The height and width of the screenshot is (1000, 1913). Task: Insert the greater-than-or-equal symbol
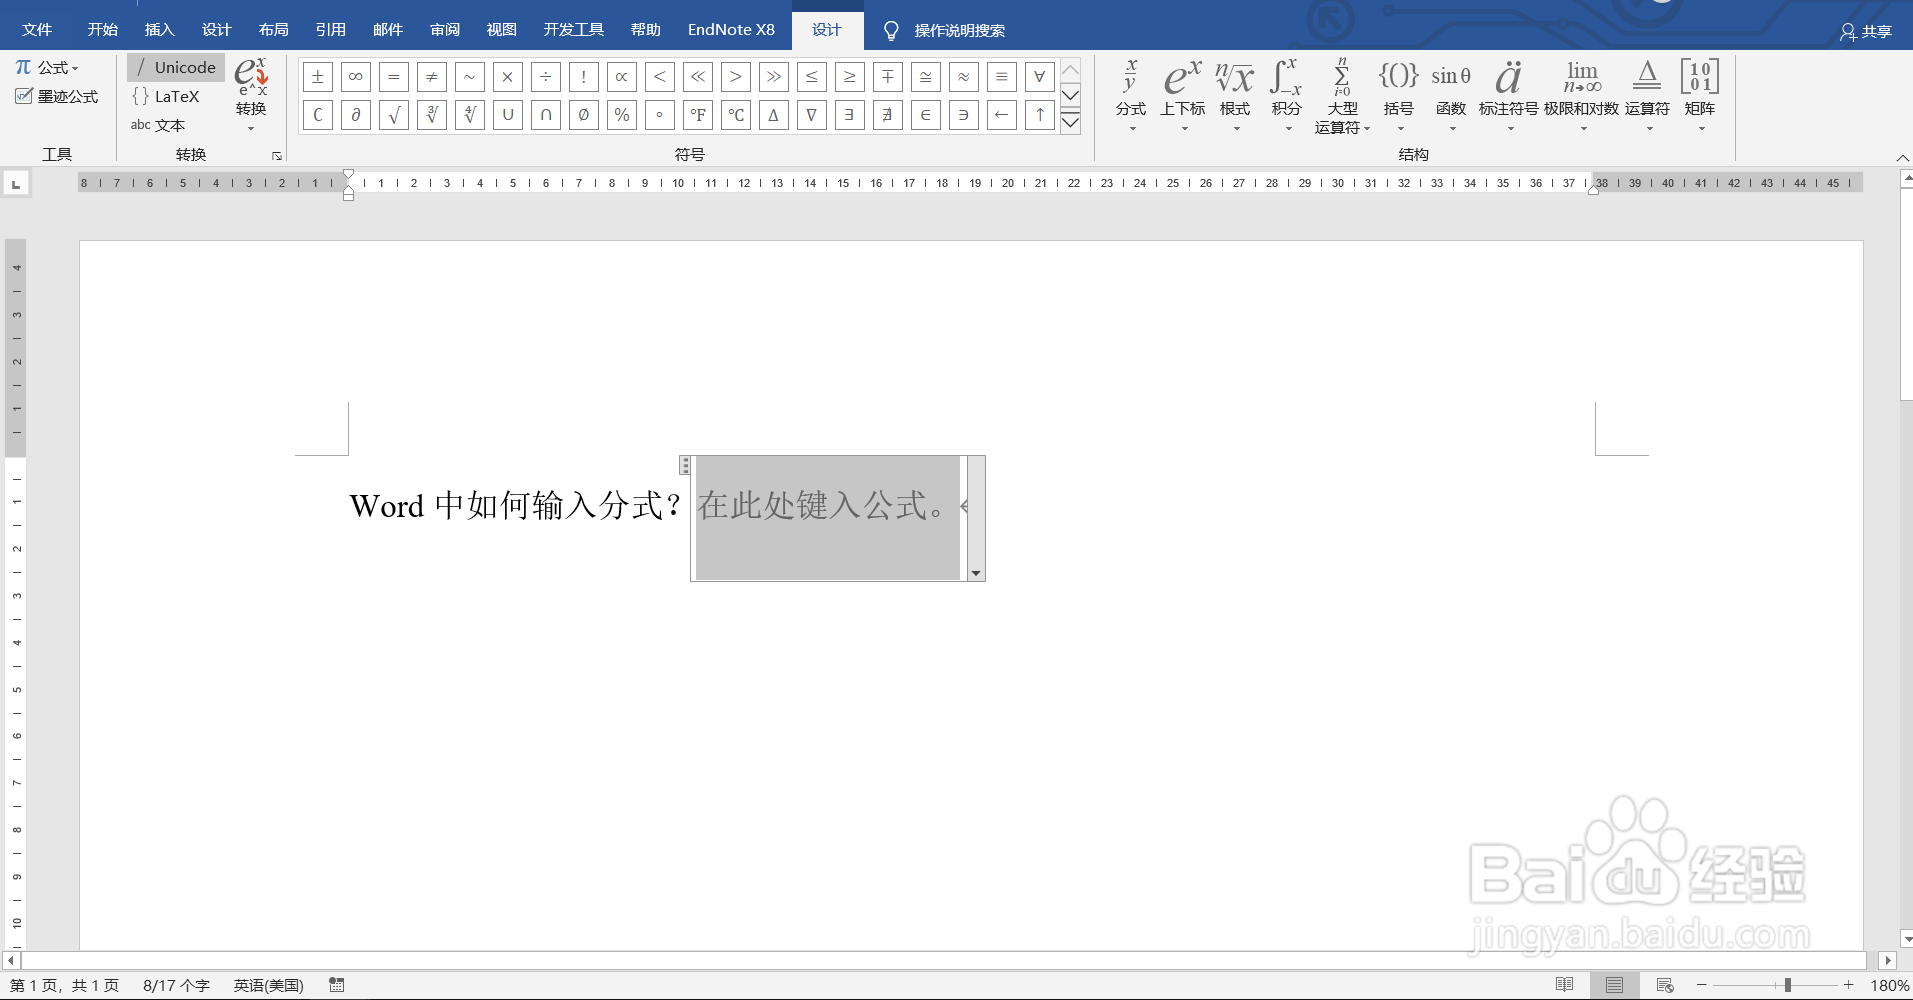850,77
